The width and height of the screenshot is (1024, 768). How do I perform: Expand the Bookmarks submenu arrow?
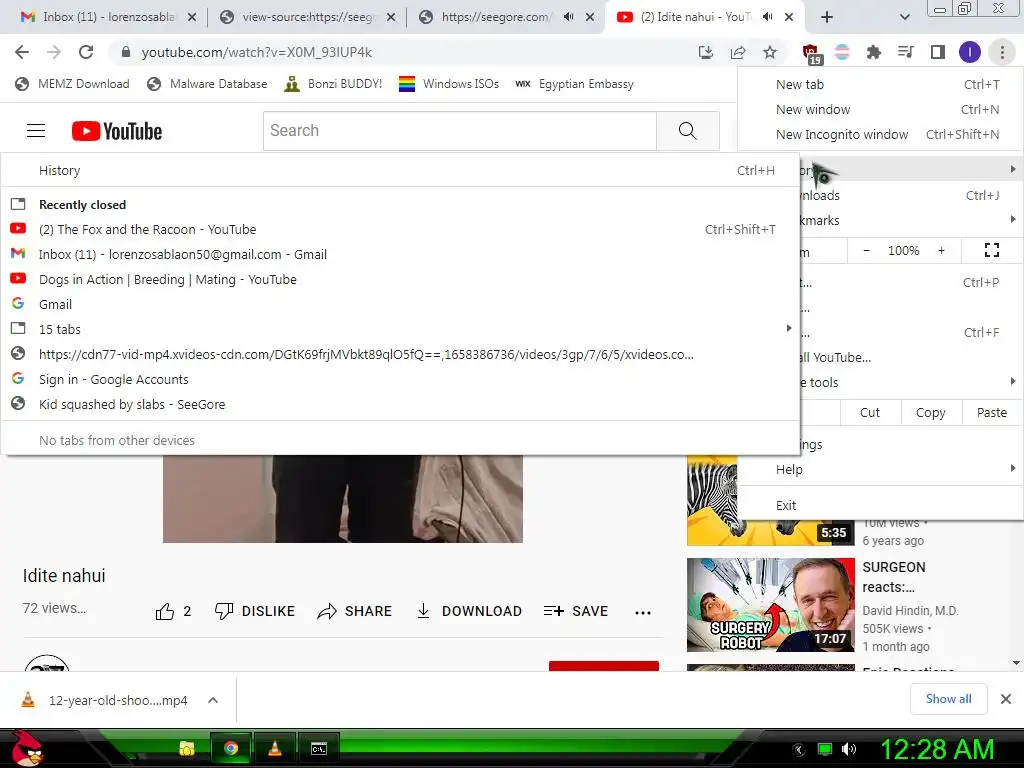tap(1013, 219)
